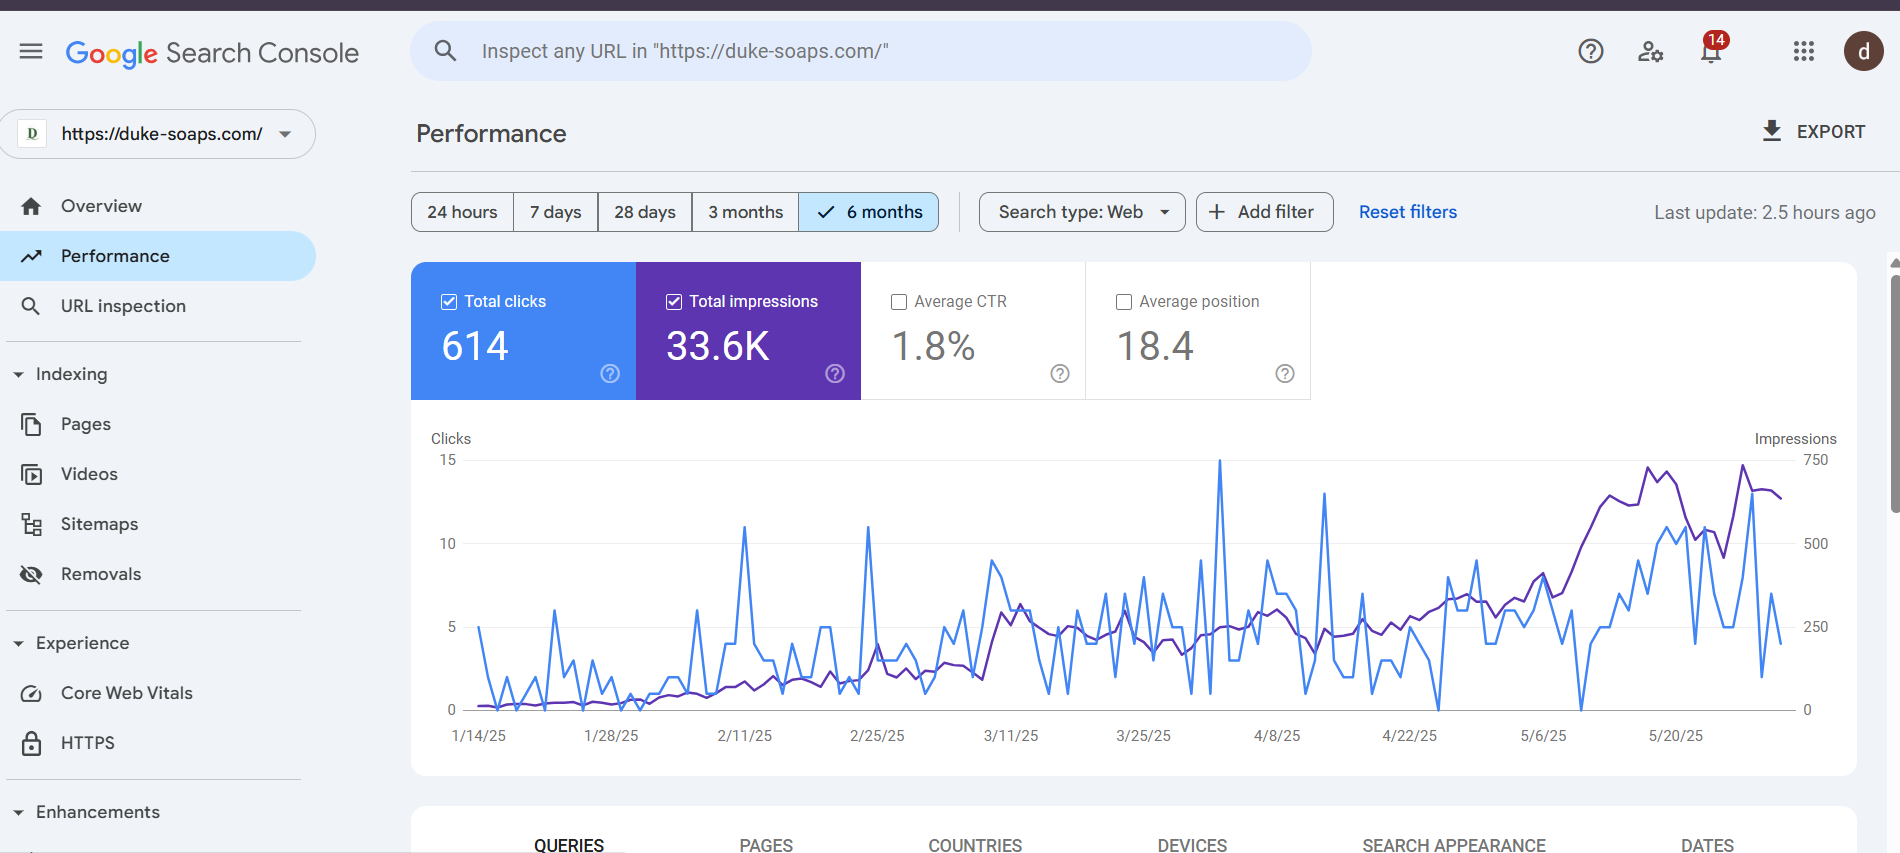This screenshot has height=853, width=1900.
Task: Click the Core Web Vitals gauge icon
Action: coord(31,693)
